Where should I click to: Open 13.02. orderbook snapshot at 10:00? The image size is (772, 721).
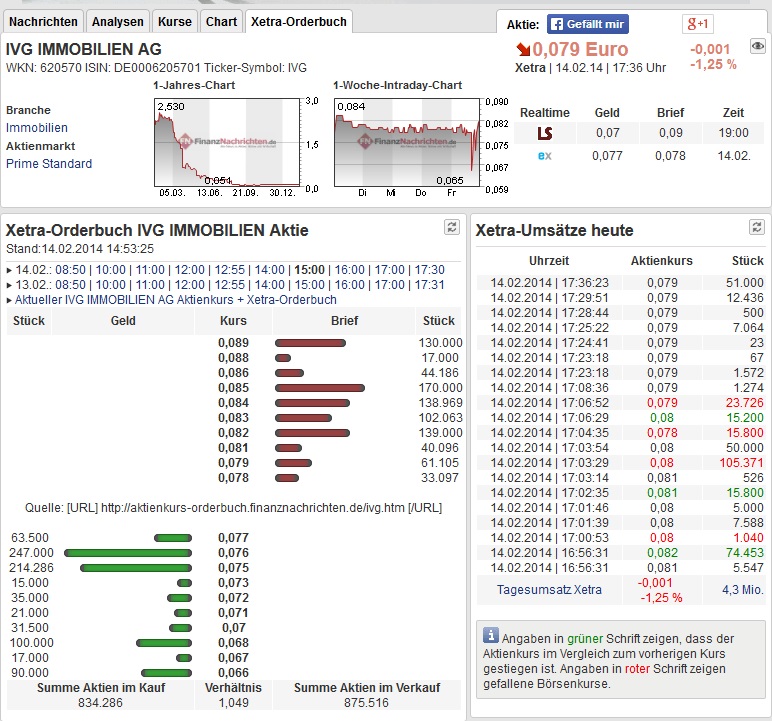pyautogui.click(x=111, y=285)
